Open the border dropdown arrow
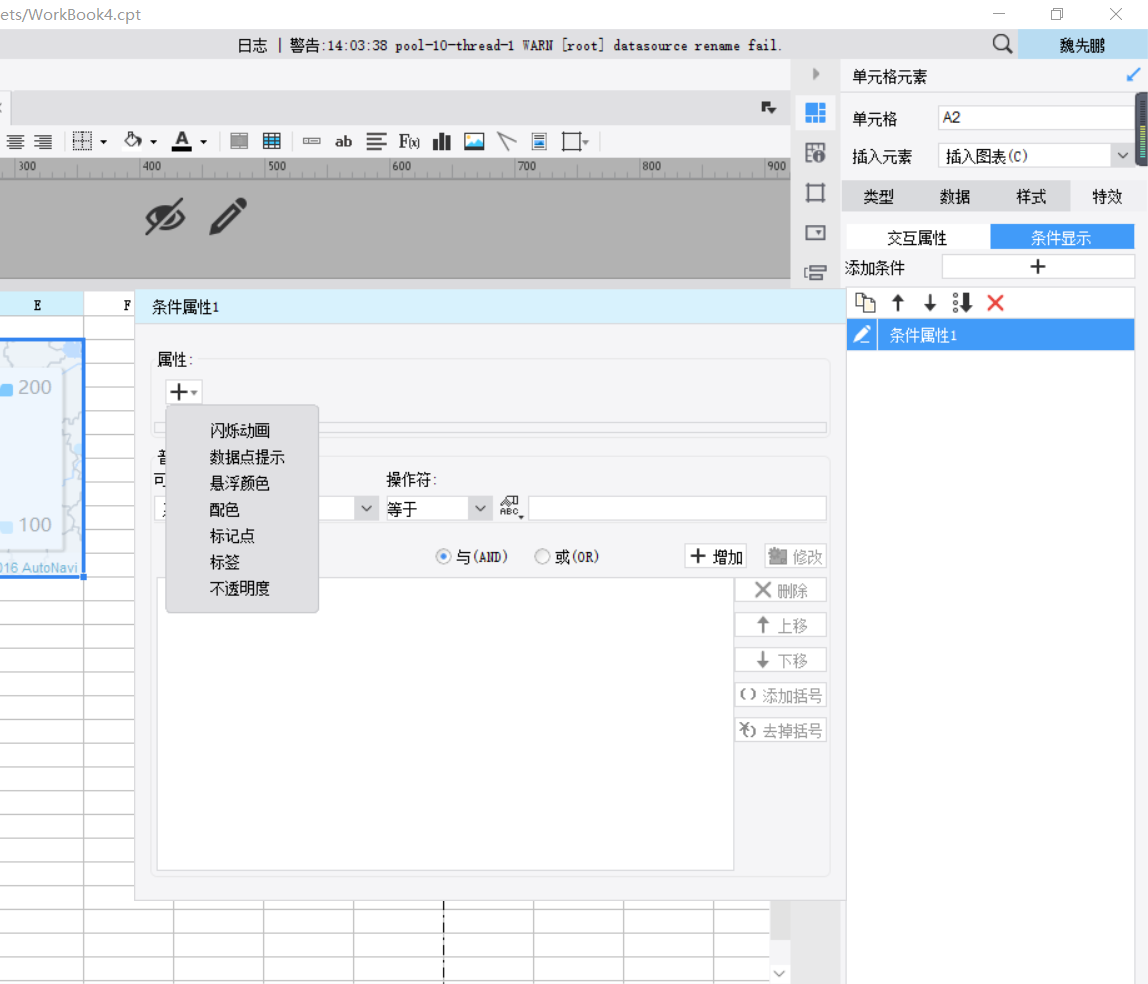This screenshot has height=984, width=1148. (103, 142)
